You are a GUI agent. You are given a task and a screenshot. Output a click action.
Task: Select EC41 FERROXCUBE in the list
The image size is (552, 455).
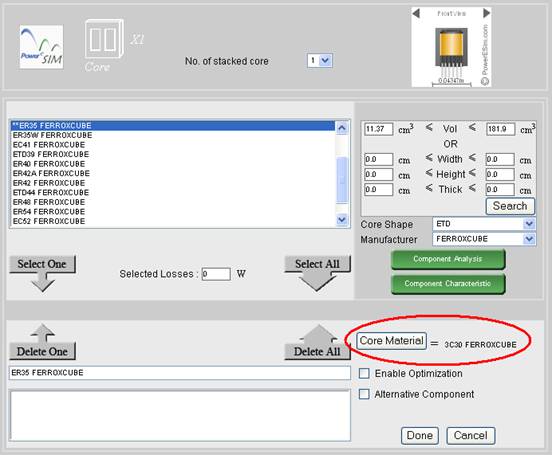click(173, 145)
